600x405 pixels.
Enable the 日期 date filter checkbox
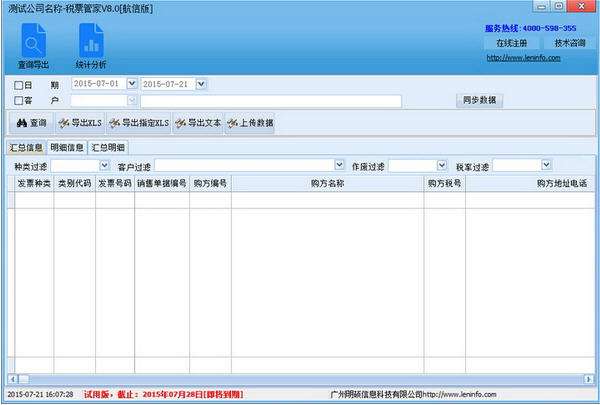coord(19,84)
